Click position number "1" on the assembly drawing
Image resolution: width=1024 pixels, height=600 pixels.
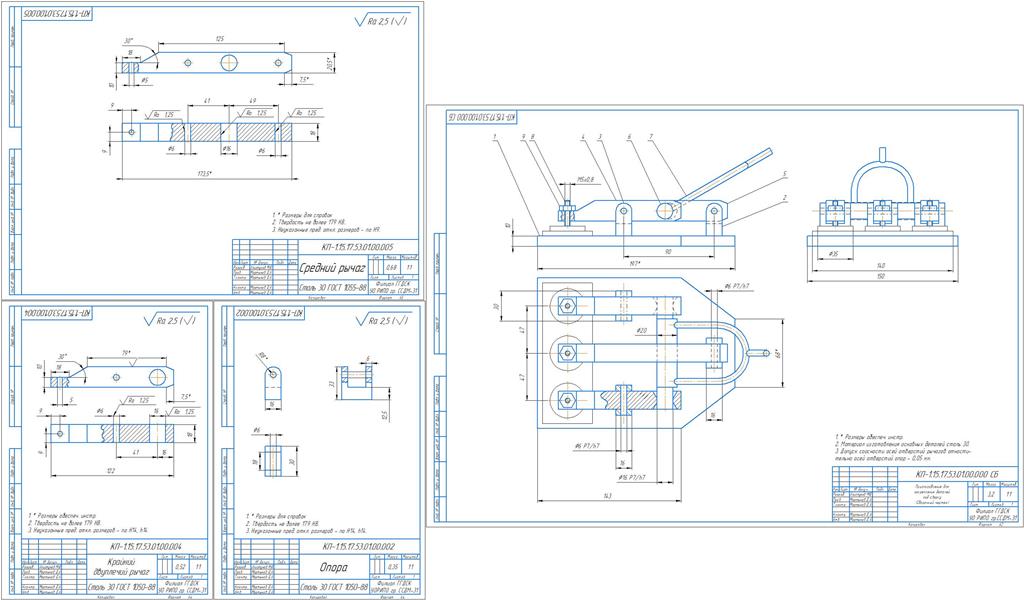coord(496,137)
